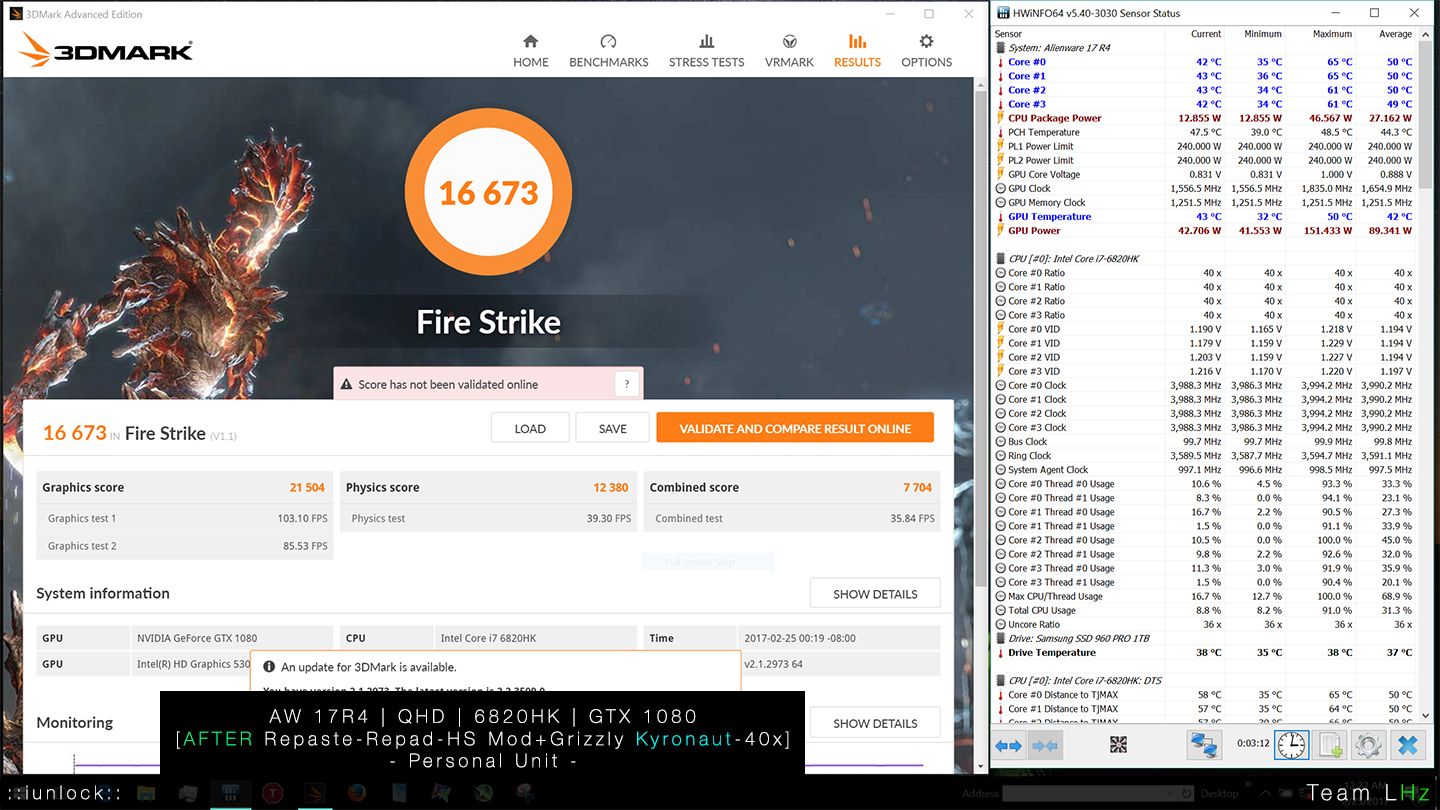
Task: Select the Drive: Samsung SSD 960 PRO group
Action: (x=1204, y=638)
